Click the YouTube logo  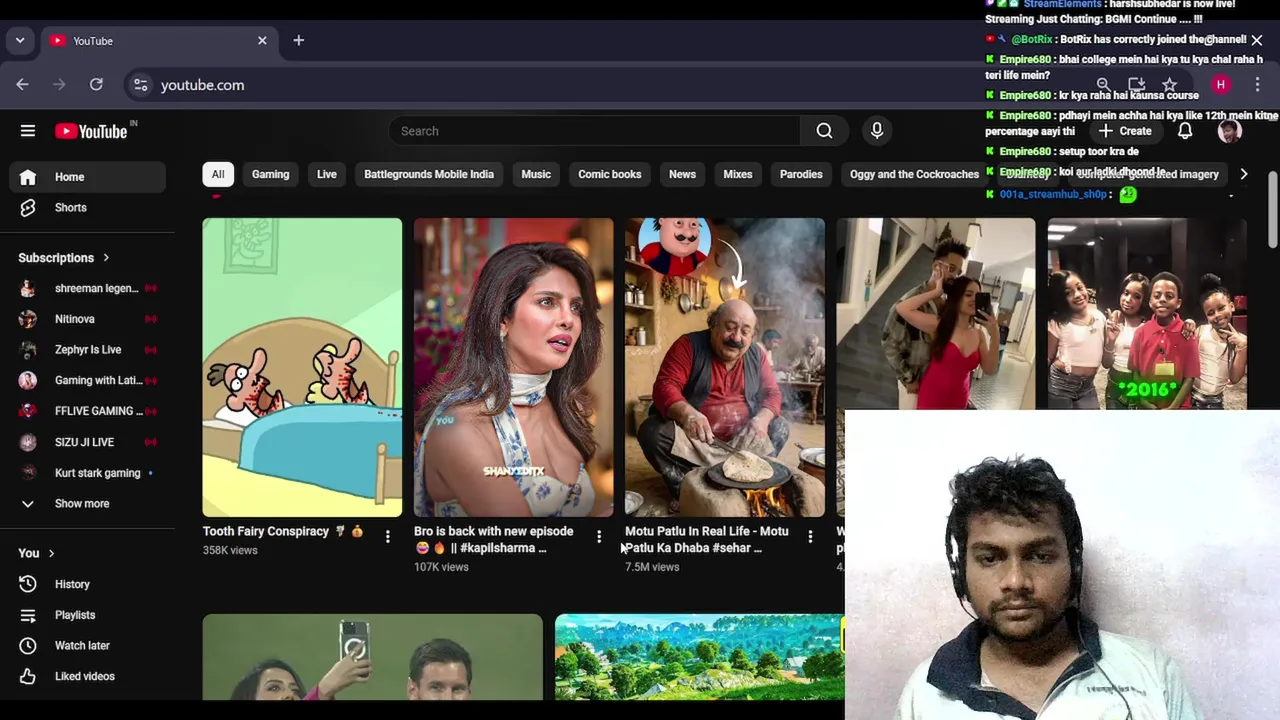[91, 131]
